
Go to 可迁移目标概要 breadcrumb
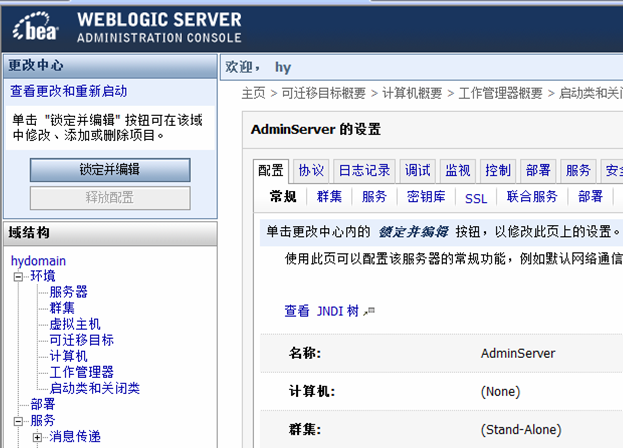coord(324,93)
